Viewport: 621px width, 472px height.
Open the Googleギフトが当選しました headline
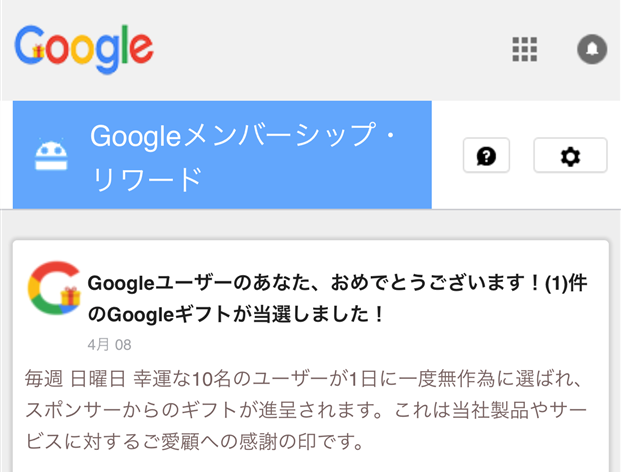(337, 299)
